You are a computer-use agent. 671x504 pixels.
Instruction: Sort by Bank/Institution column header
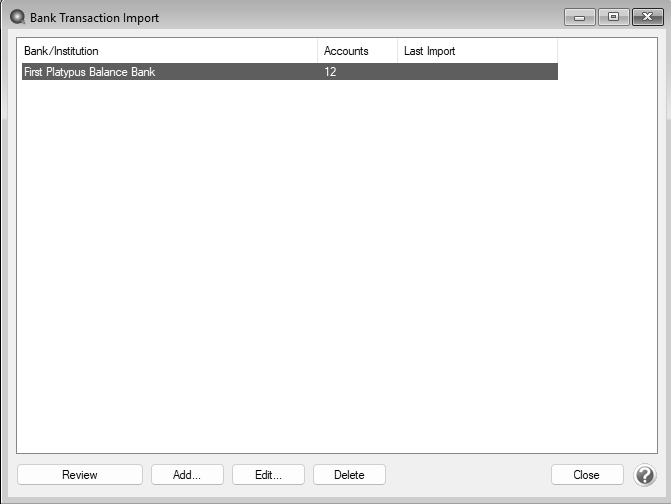coord(168,51)
